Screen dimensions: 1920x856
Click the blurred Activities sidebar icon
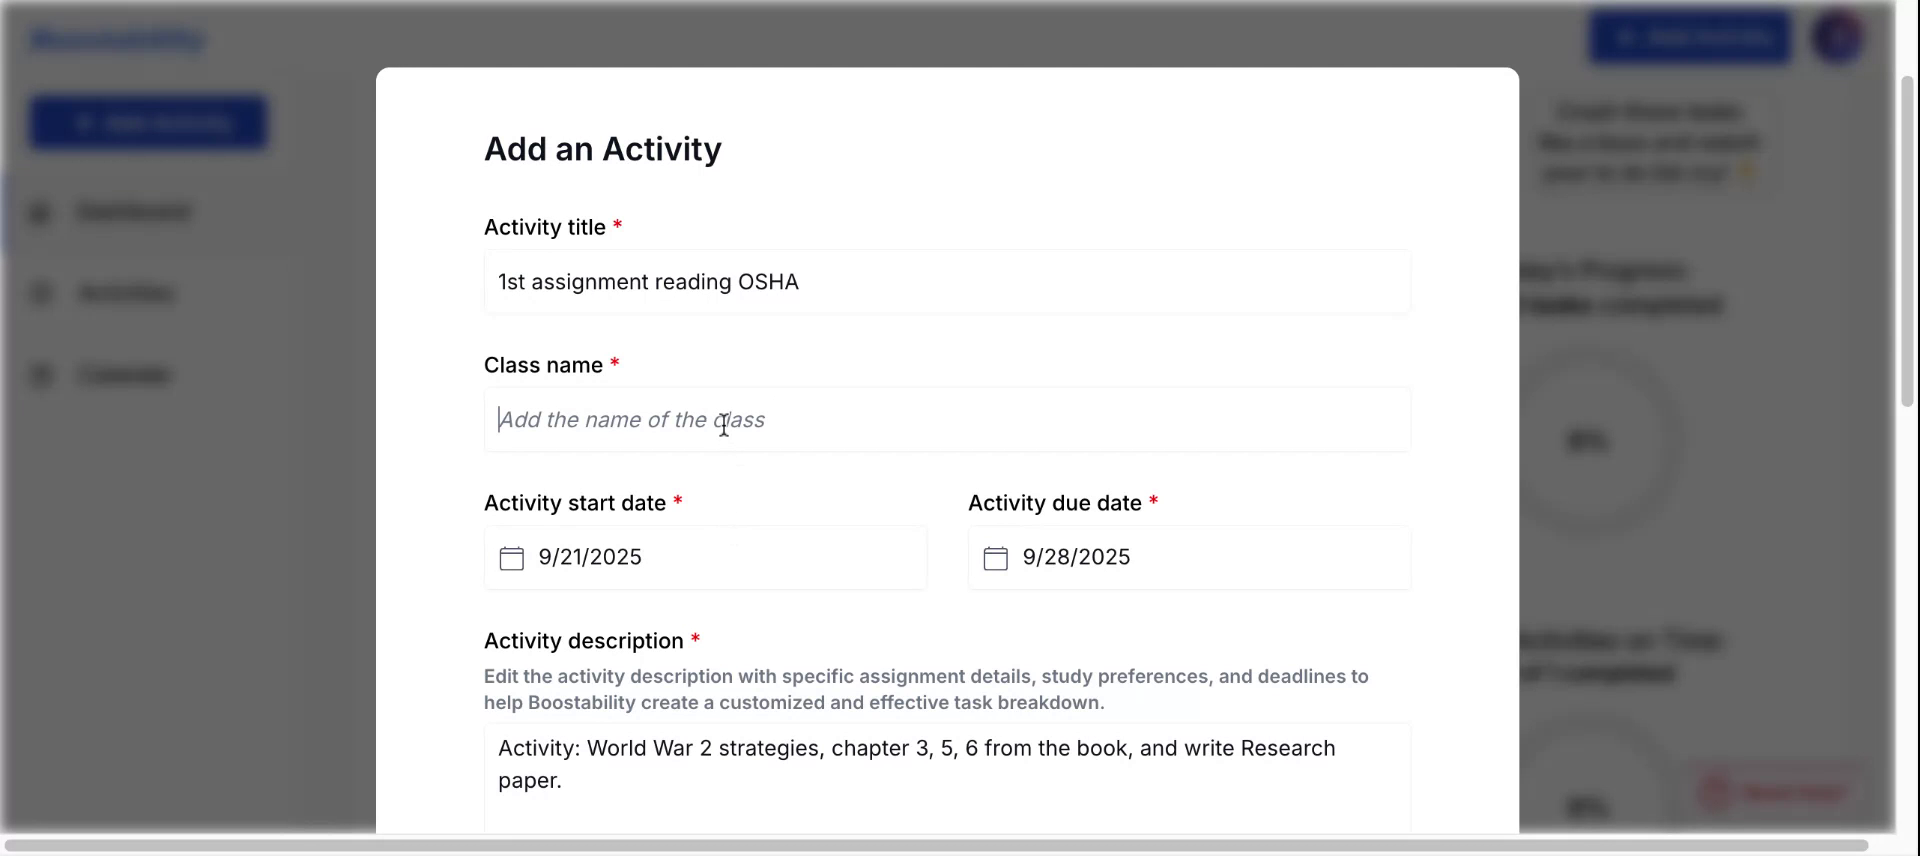pos(40,293)
